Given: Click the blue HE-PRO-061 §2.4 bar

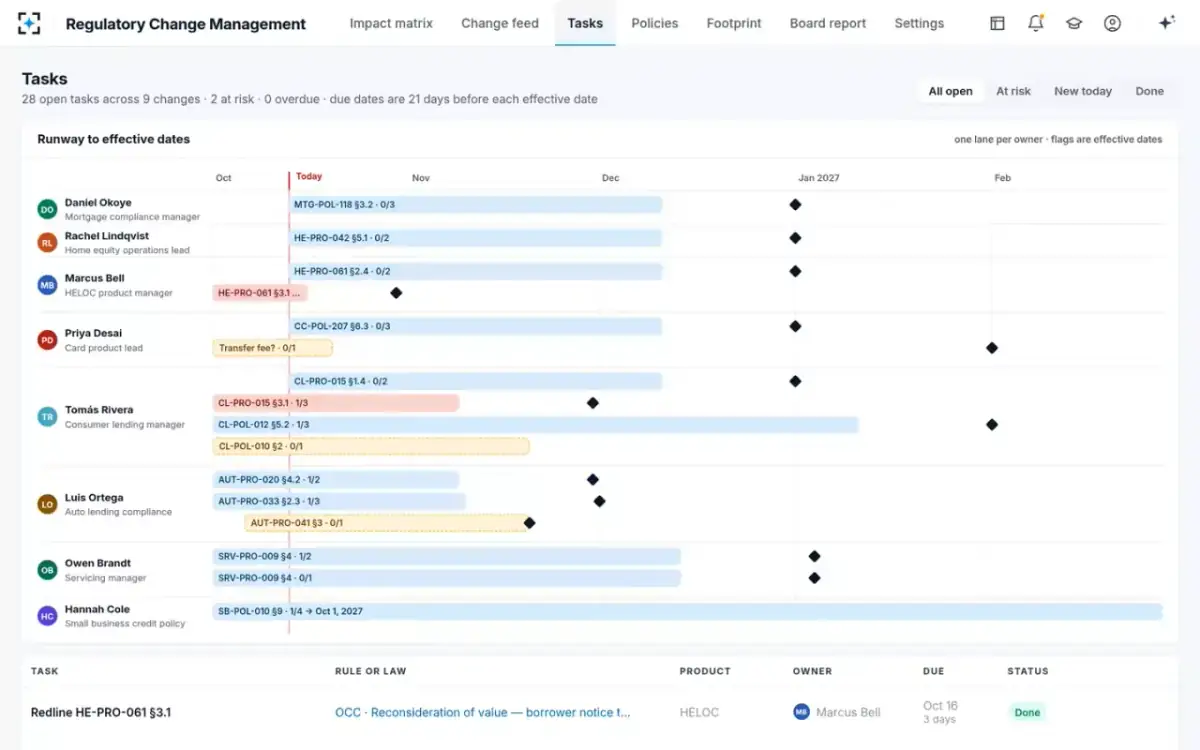Looking at the screenshot, I should (476, 271).
